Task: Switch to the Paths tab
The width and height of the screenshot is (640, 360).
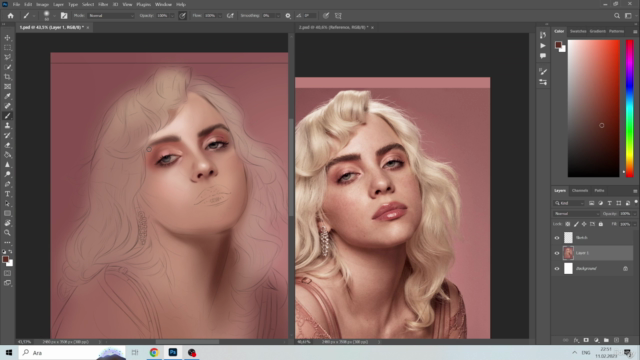Action: tap(599, 191)
